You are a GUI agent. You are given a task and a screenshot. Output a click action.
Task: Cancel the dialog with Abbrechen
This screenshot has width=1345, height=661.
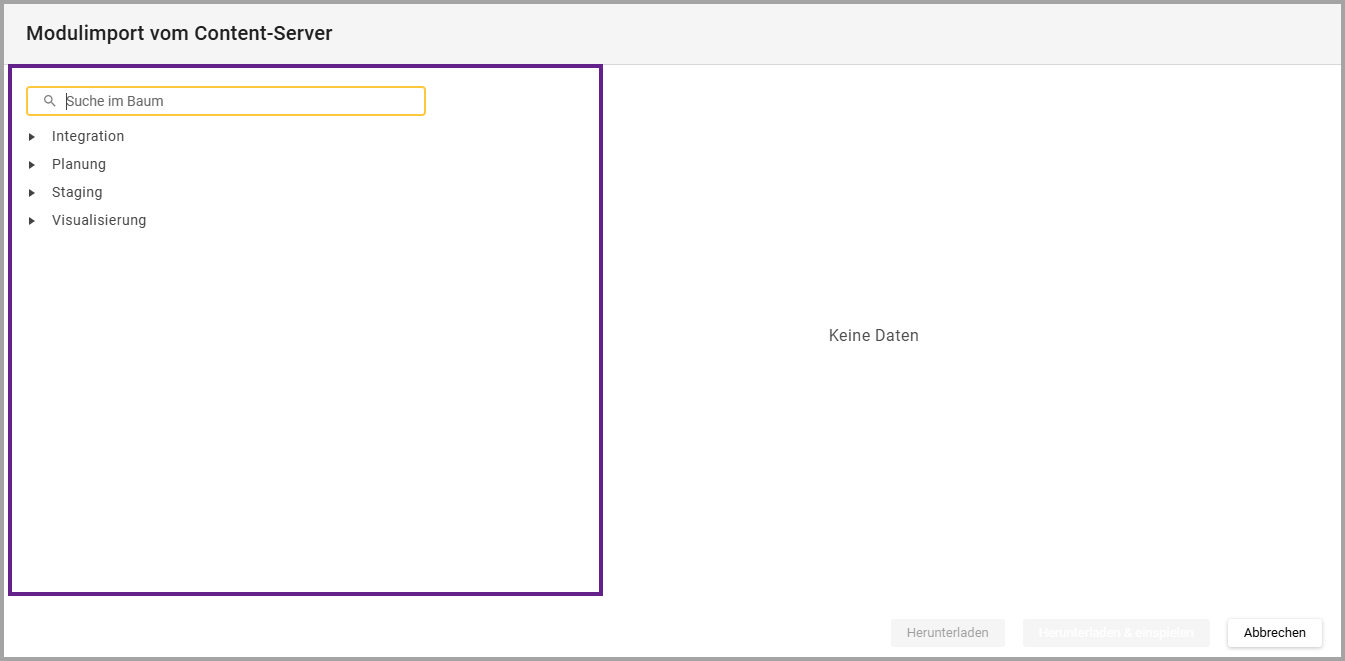coord(1274,633)
